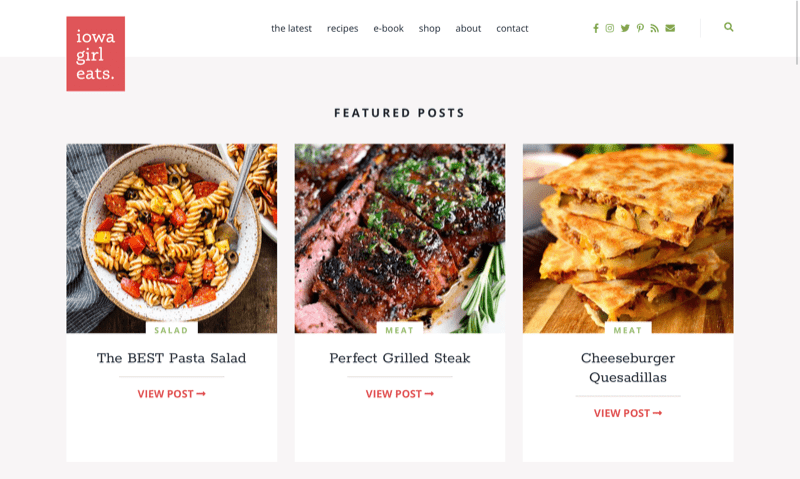The width and height of the screenshot is (800, 479).
Task: Open site search magnifier icon
Action: 729,27
